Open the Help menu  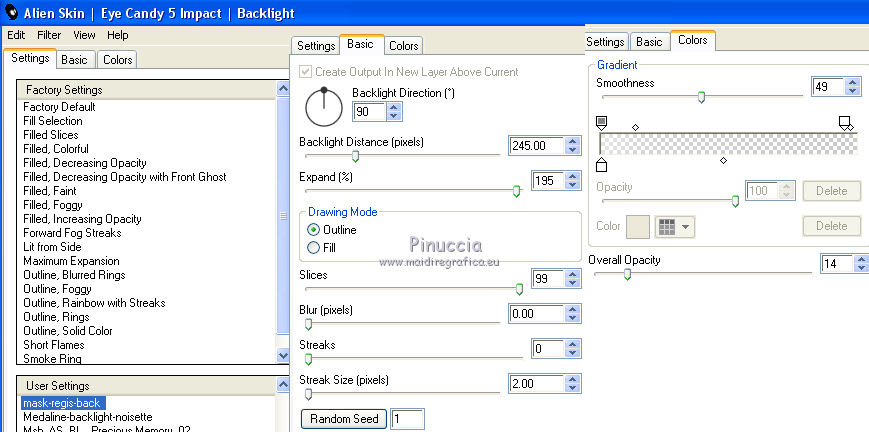117,35
